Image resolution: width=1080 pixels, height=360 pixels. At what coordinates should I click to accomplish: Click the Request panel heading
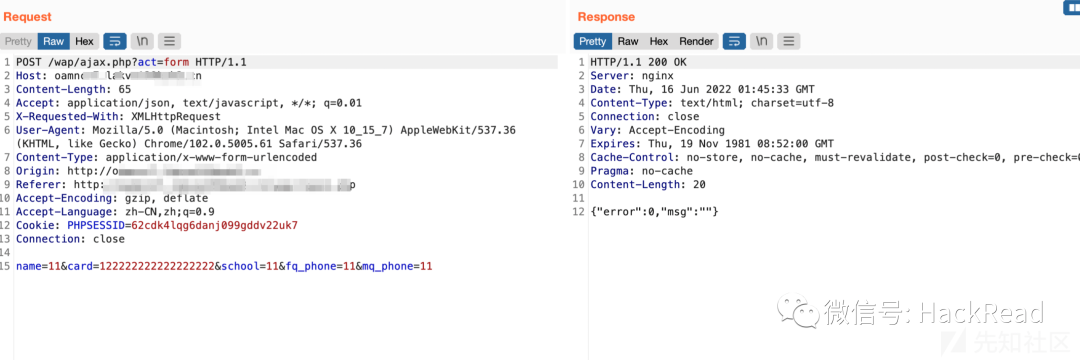click(28, 17)
